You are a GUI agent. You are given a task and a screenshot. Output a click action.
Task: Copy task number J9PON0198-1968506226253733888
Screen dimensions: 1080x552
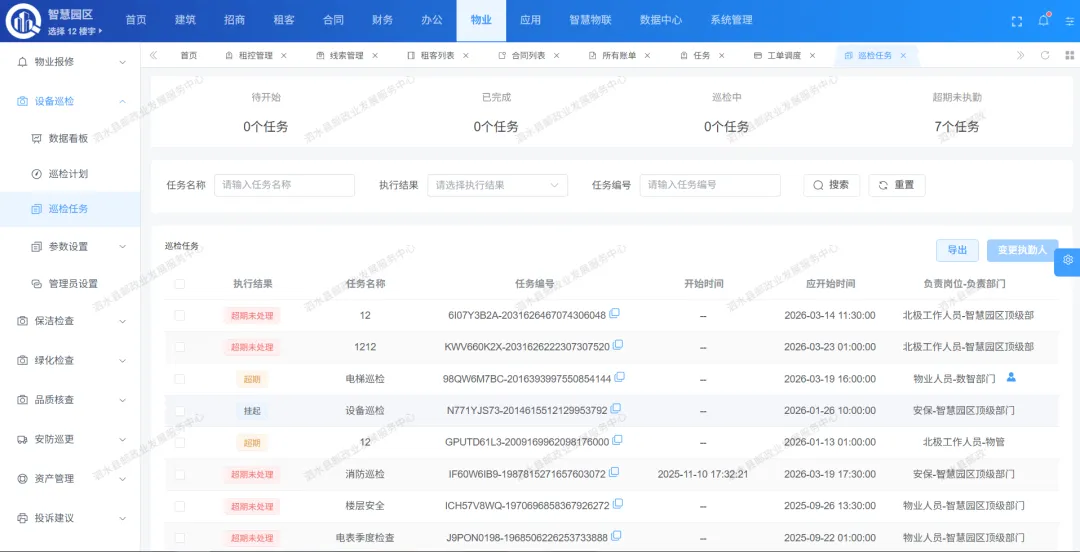(616, 536)
